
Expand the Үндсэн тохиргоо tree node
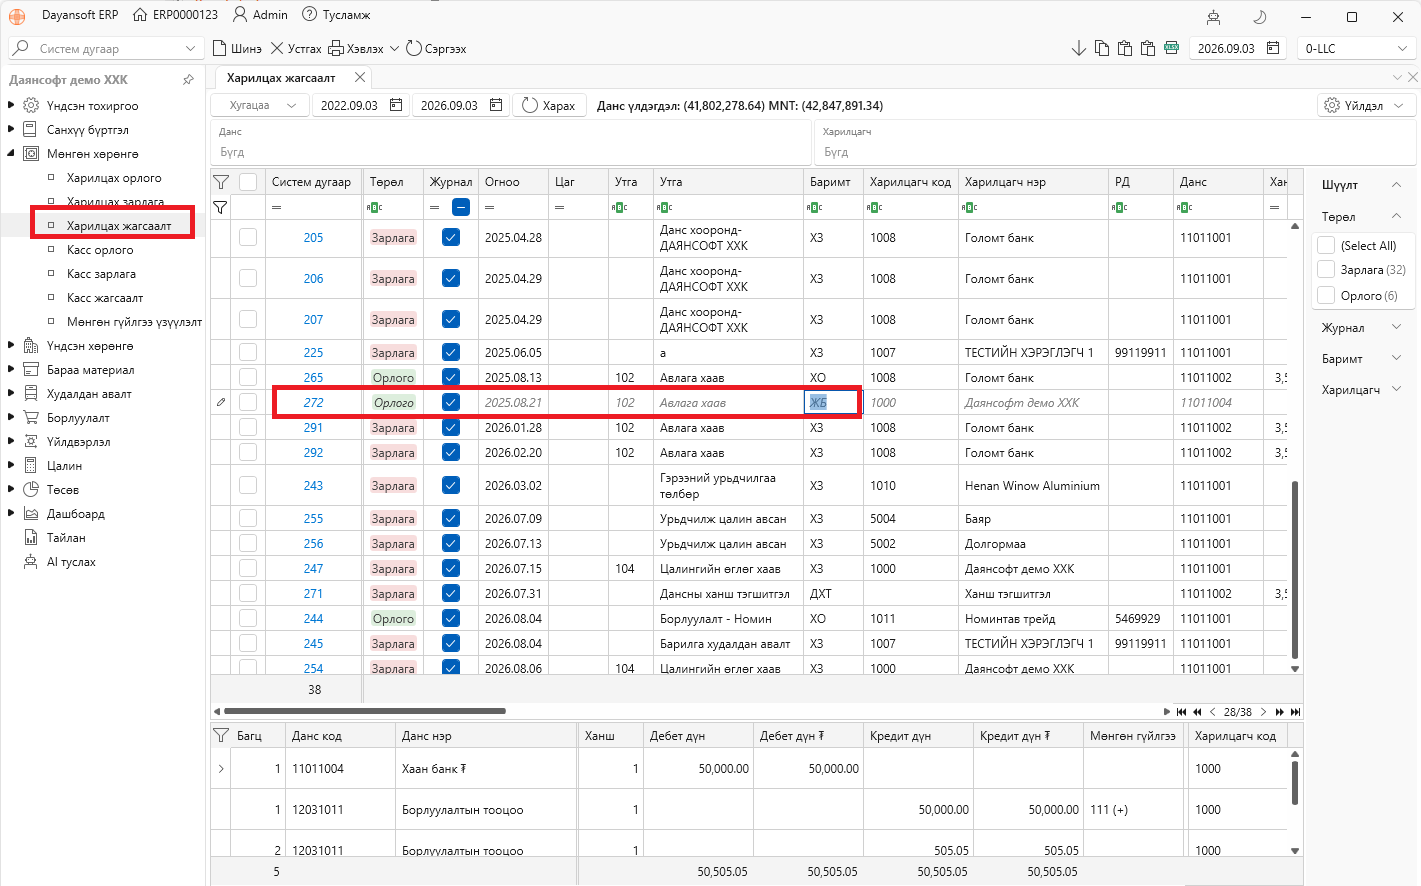[11, 105]
